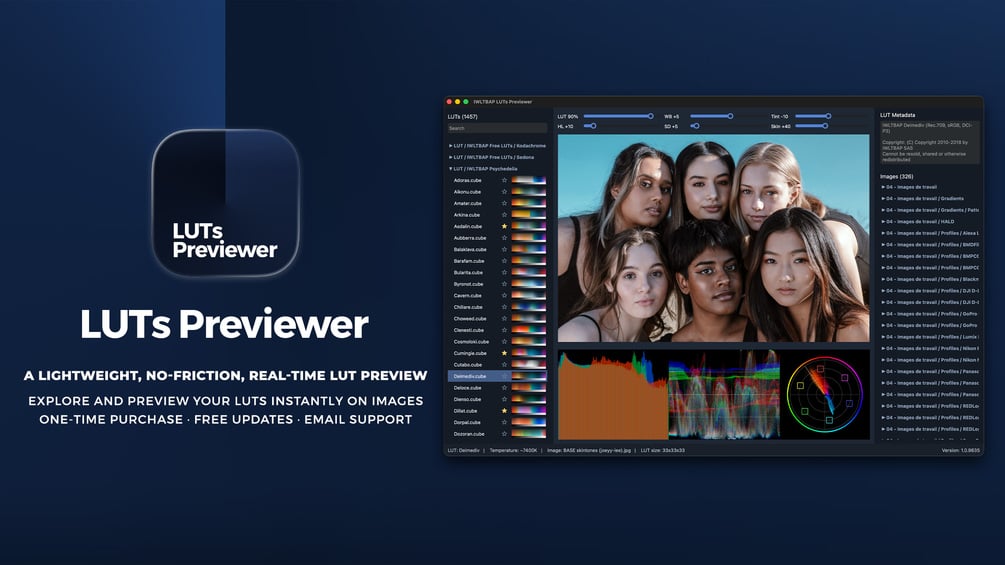Screen dimensions: 1005x565
Task: Select the Cutabo.cube color thumbnail
Action: coord(529,365)
